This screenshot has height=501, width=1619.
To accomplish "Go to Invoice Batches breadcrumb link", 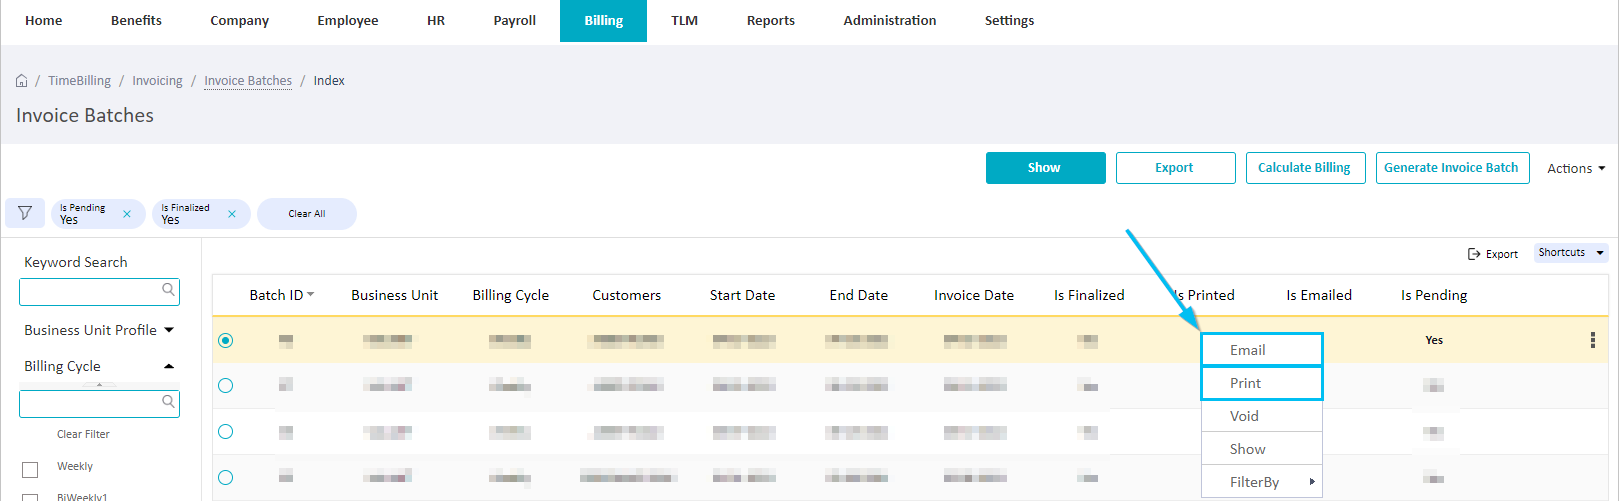I will [248, 81].
